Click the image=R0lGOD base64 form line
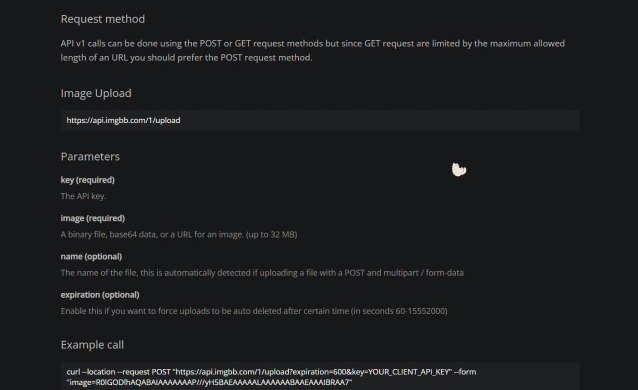Screen dimensions: 638x390 pyautogui.click(x=209, y=382)
